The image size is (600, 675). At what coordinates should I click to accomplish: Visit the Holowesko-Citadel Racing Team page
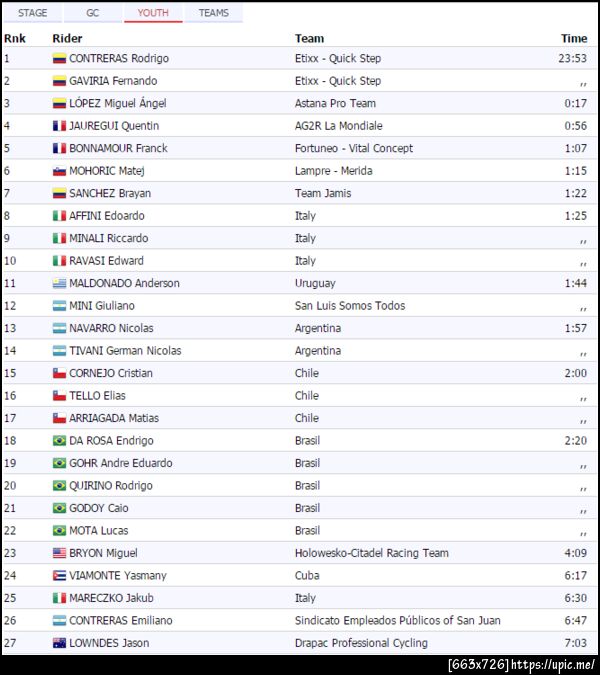tap(371, 553)
